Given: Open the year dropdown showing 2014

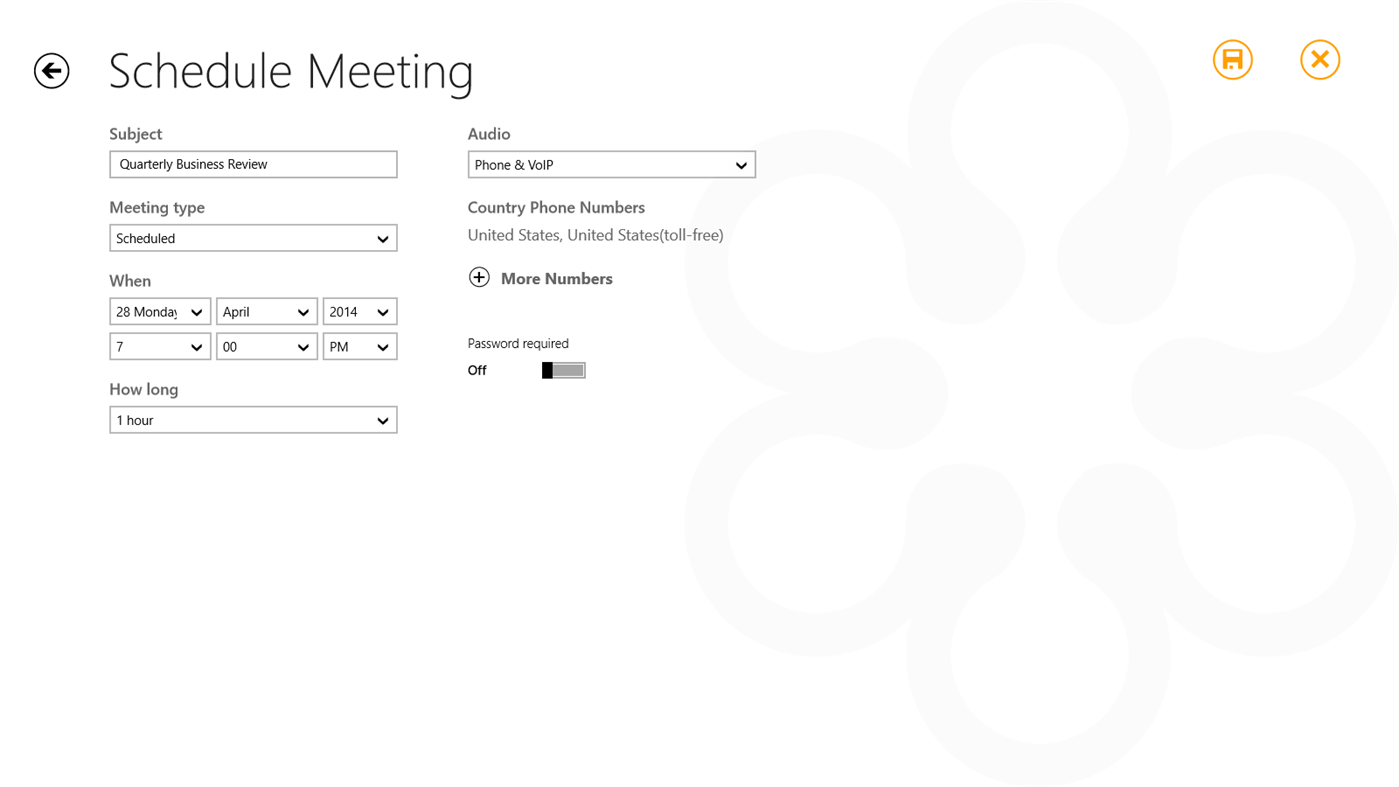Looking at the screenshot, I should [x=359, y=312].
